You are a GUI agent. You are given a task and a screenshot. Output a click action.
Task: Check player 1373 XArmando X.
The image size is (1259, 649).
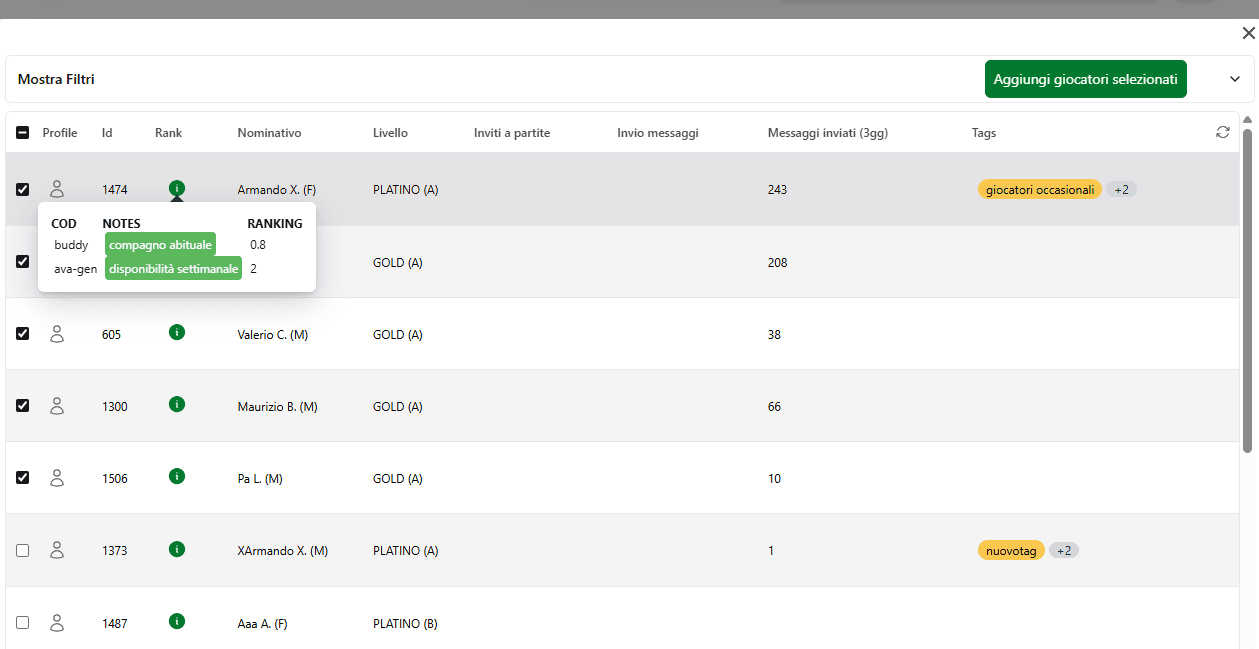(23, 550)
